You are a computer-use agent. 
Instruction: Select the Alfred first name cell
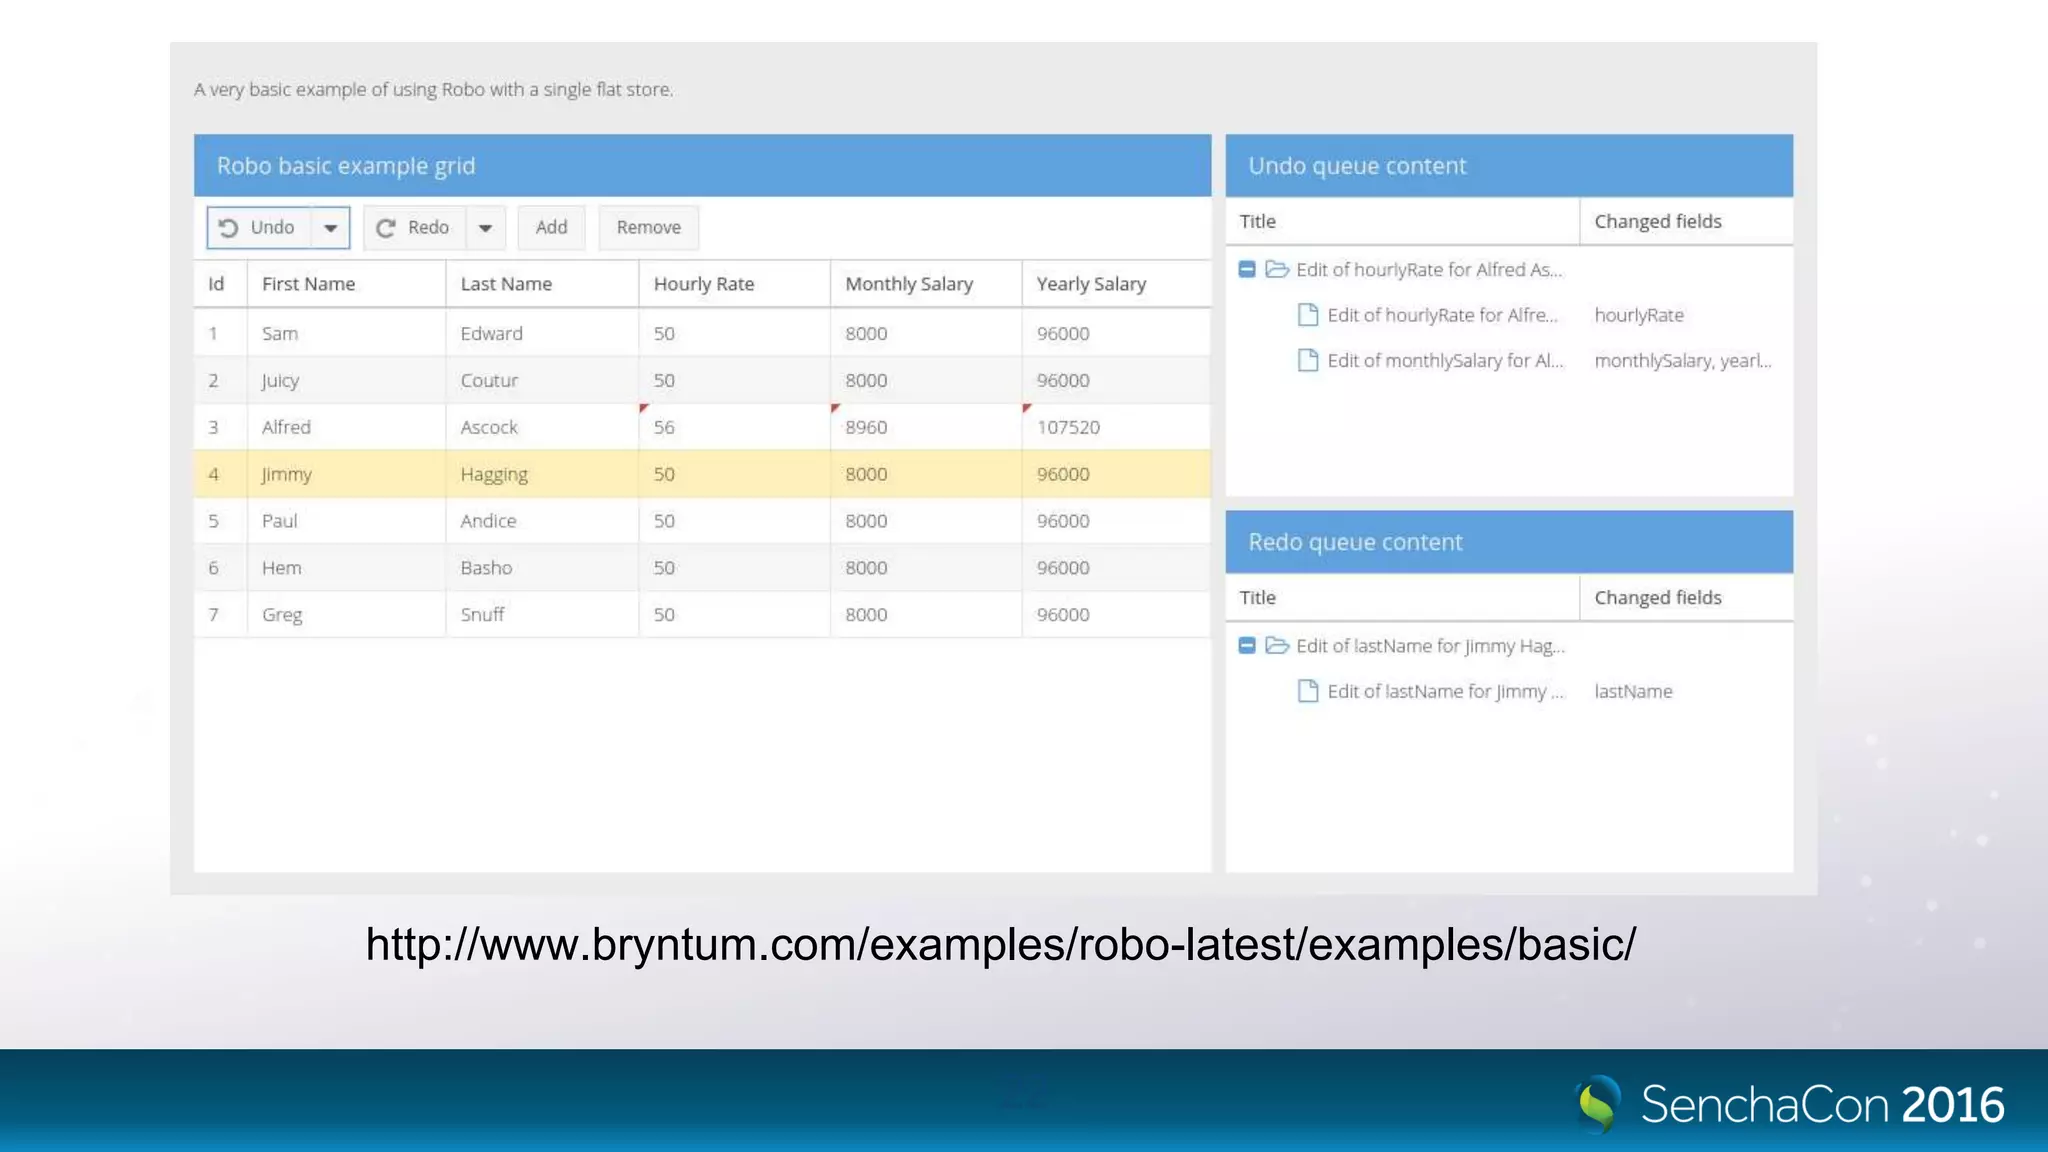346,427
